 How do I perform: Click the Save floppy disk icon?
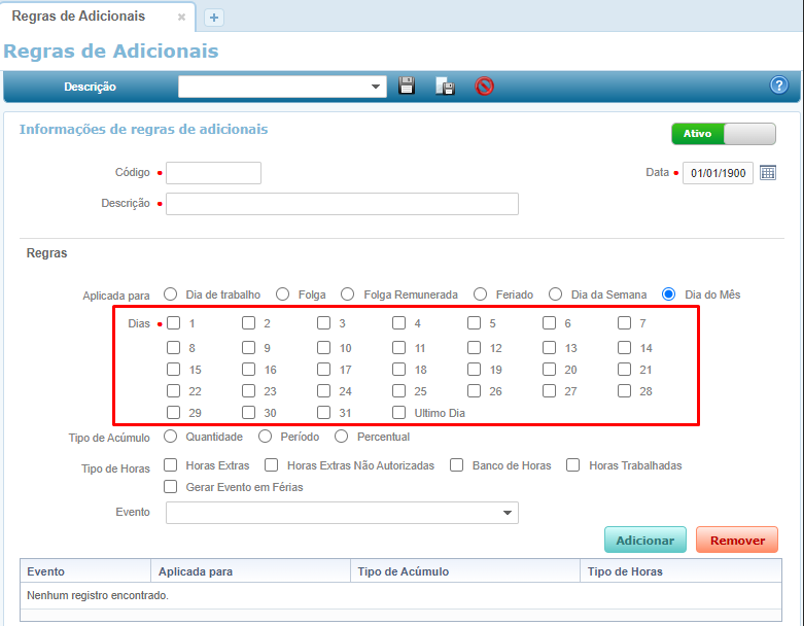click(407, 86)
